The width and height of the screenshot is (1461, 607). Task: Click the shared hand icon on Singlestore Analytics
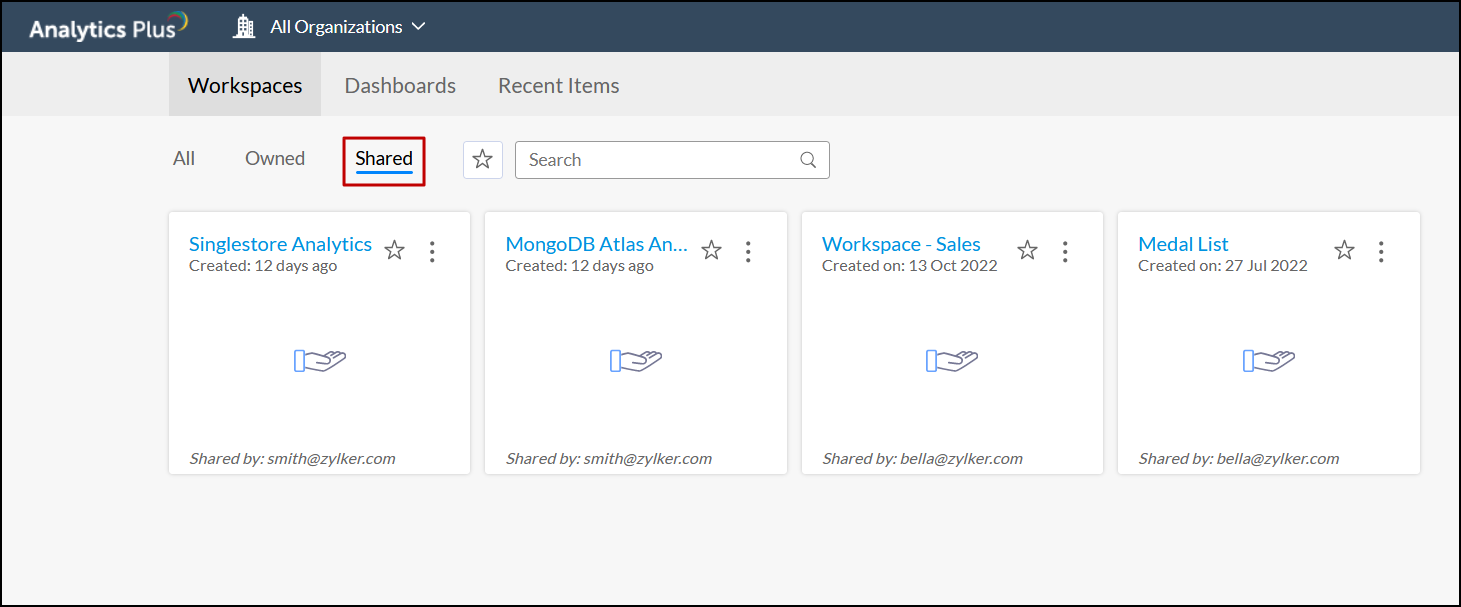320,361
